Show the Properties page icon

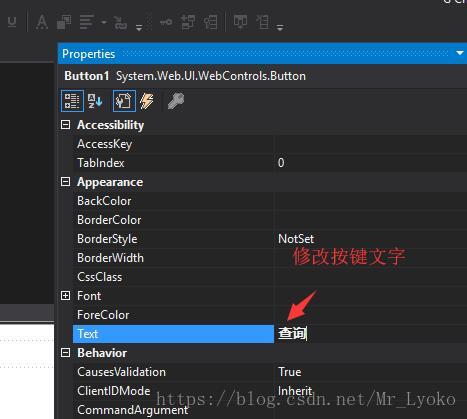[x=124, y=101]
